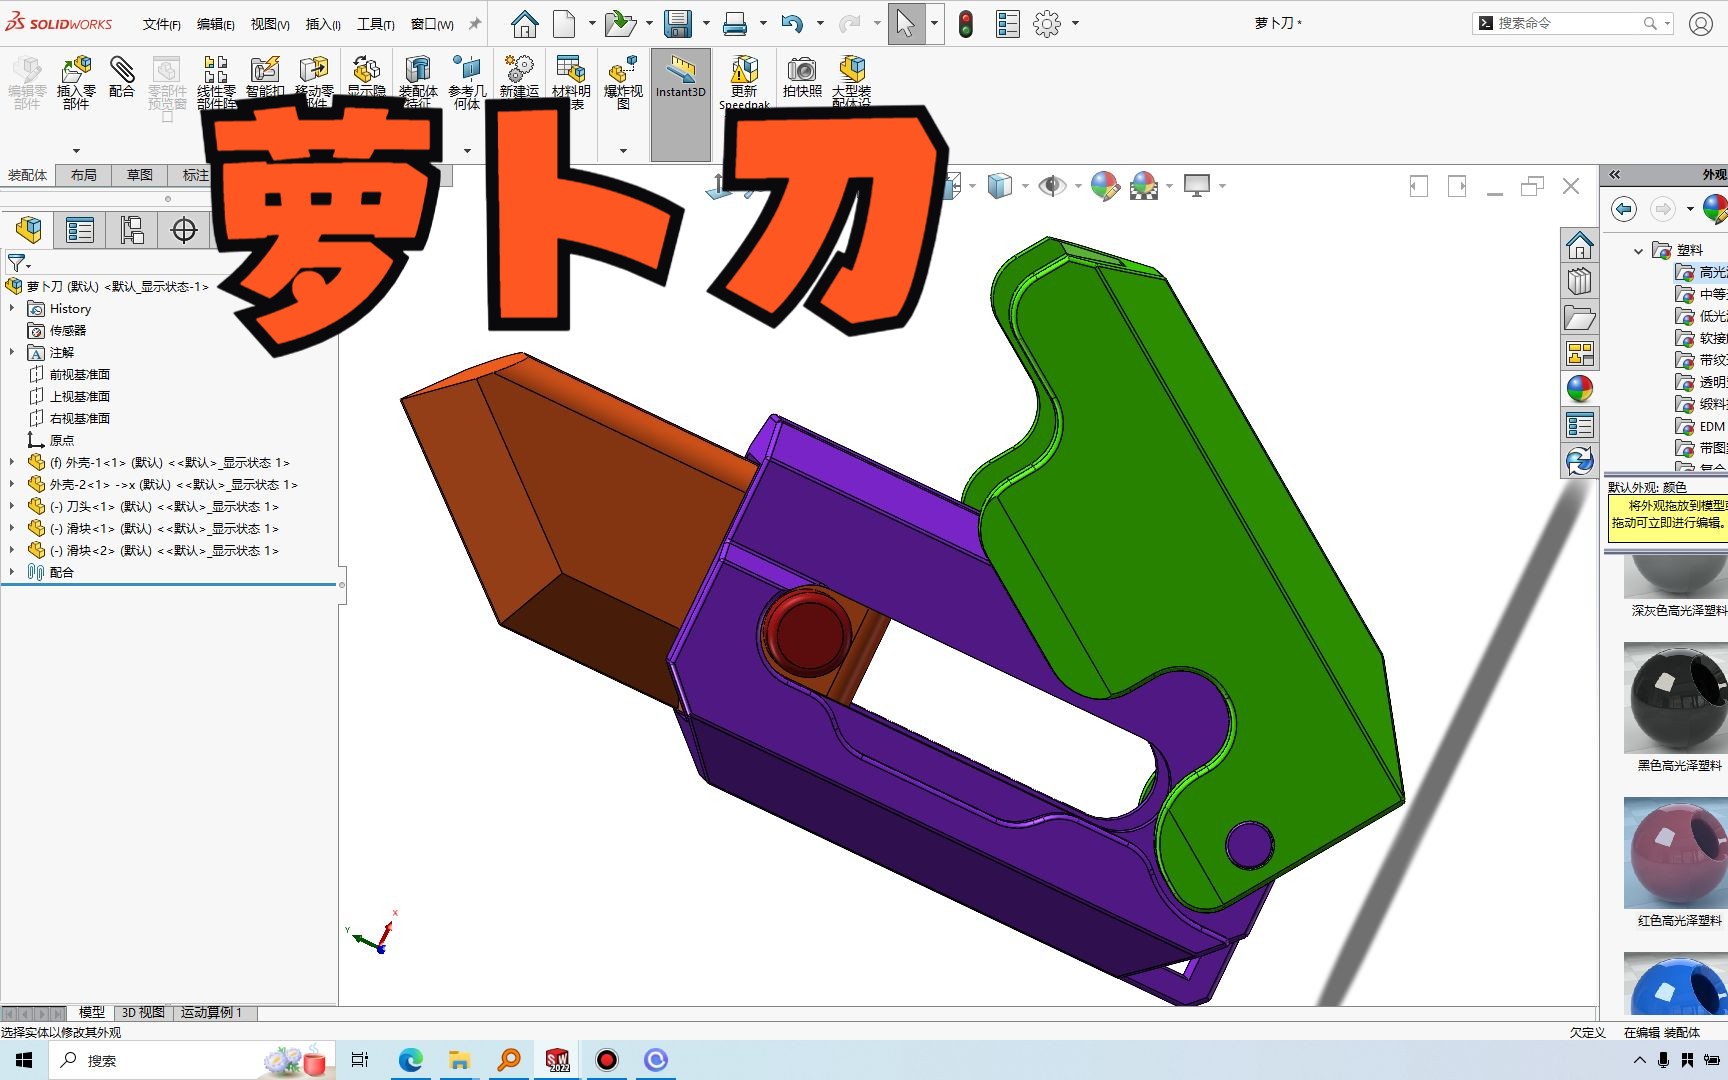Switch to the 草图 ribbon tab
Image resolution: width=1728 pixels, height=1080 pixels.
pos(138,175)
